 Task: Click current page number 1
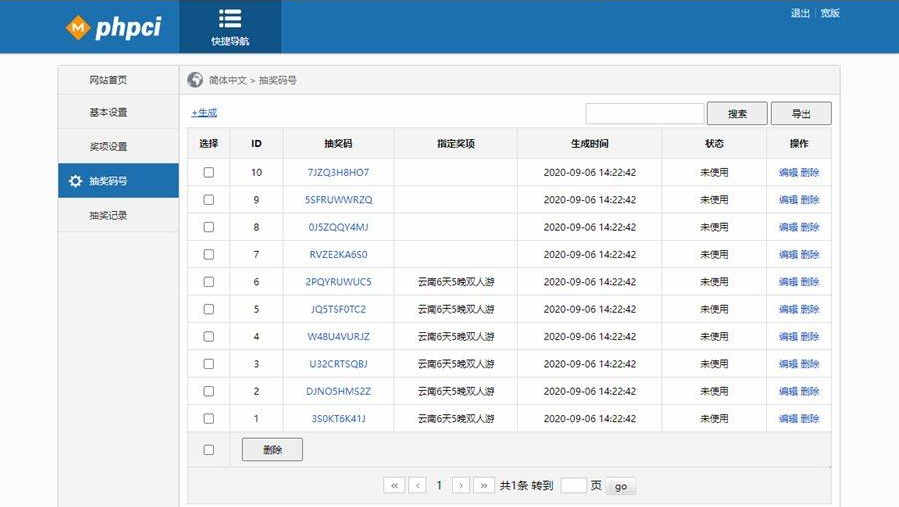pyautogui.click(x=439, y=486)
